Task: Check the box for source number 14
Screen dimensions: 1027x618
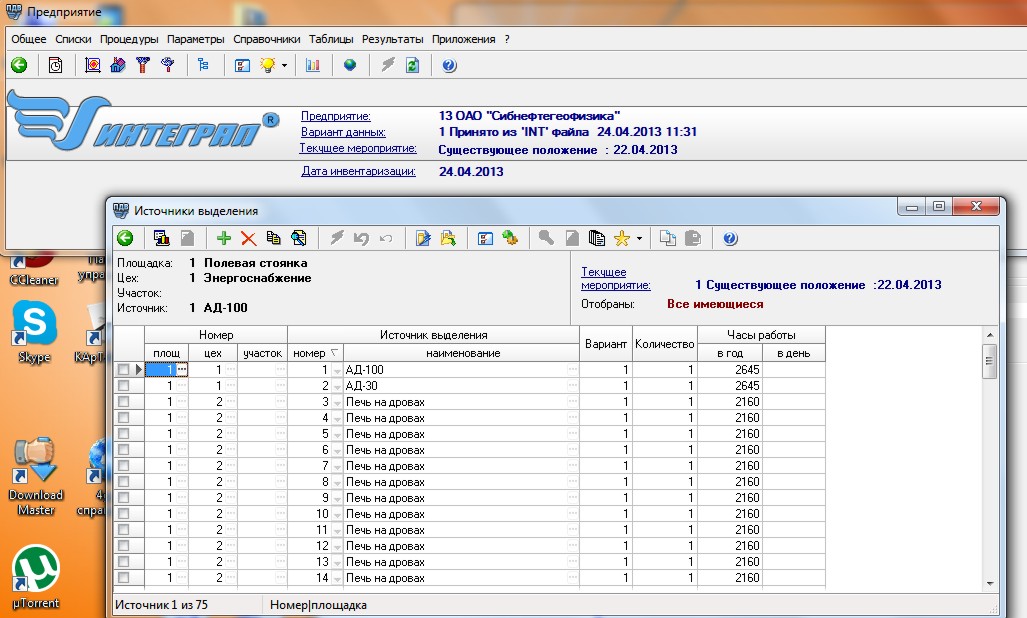Action: pos(124,578)
